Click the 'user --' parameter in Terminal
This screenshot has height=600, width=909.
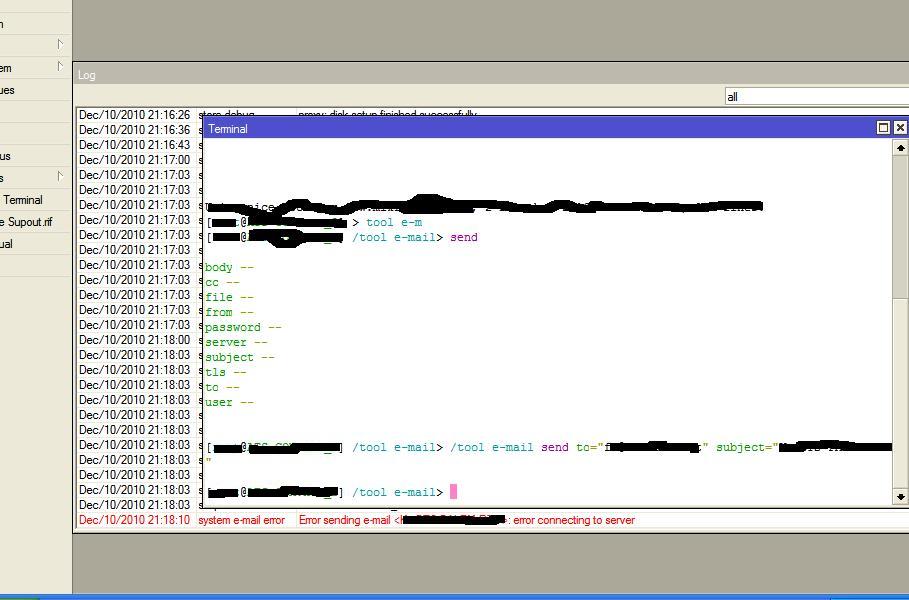(x=229, y=402)
